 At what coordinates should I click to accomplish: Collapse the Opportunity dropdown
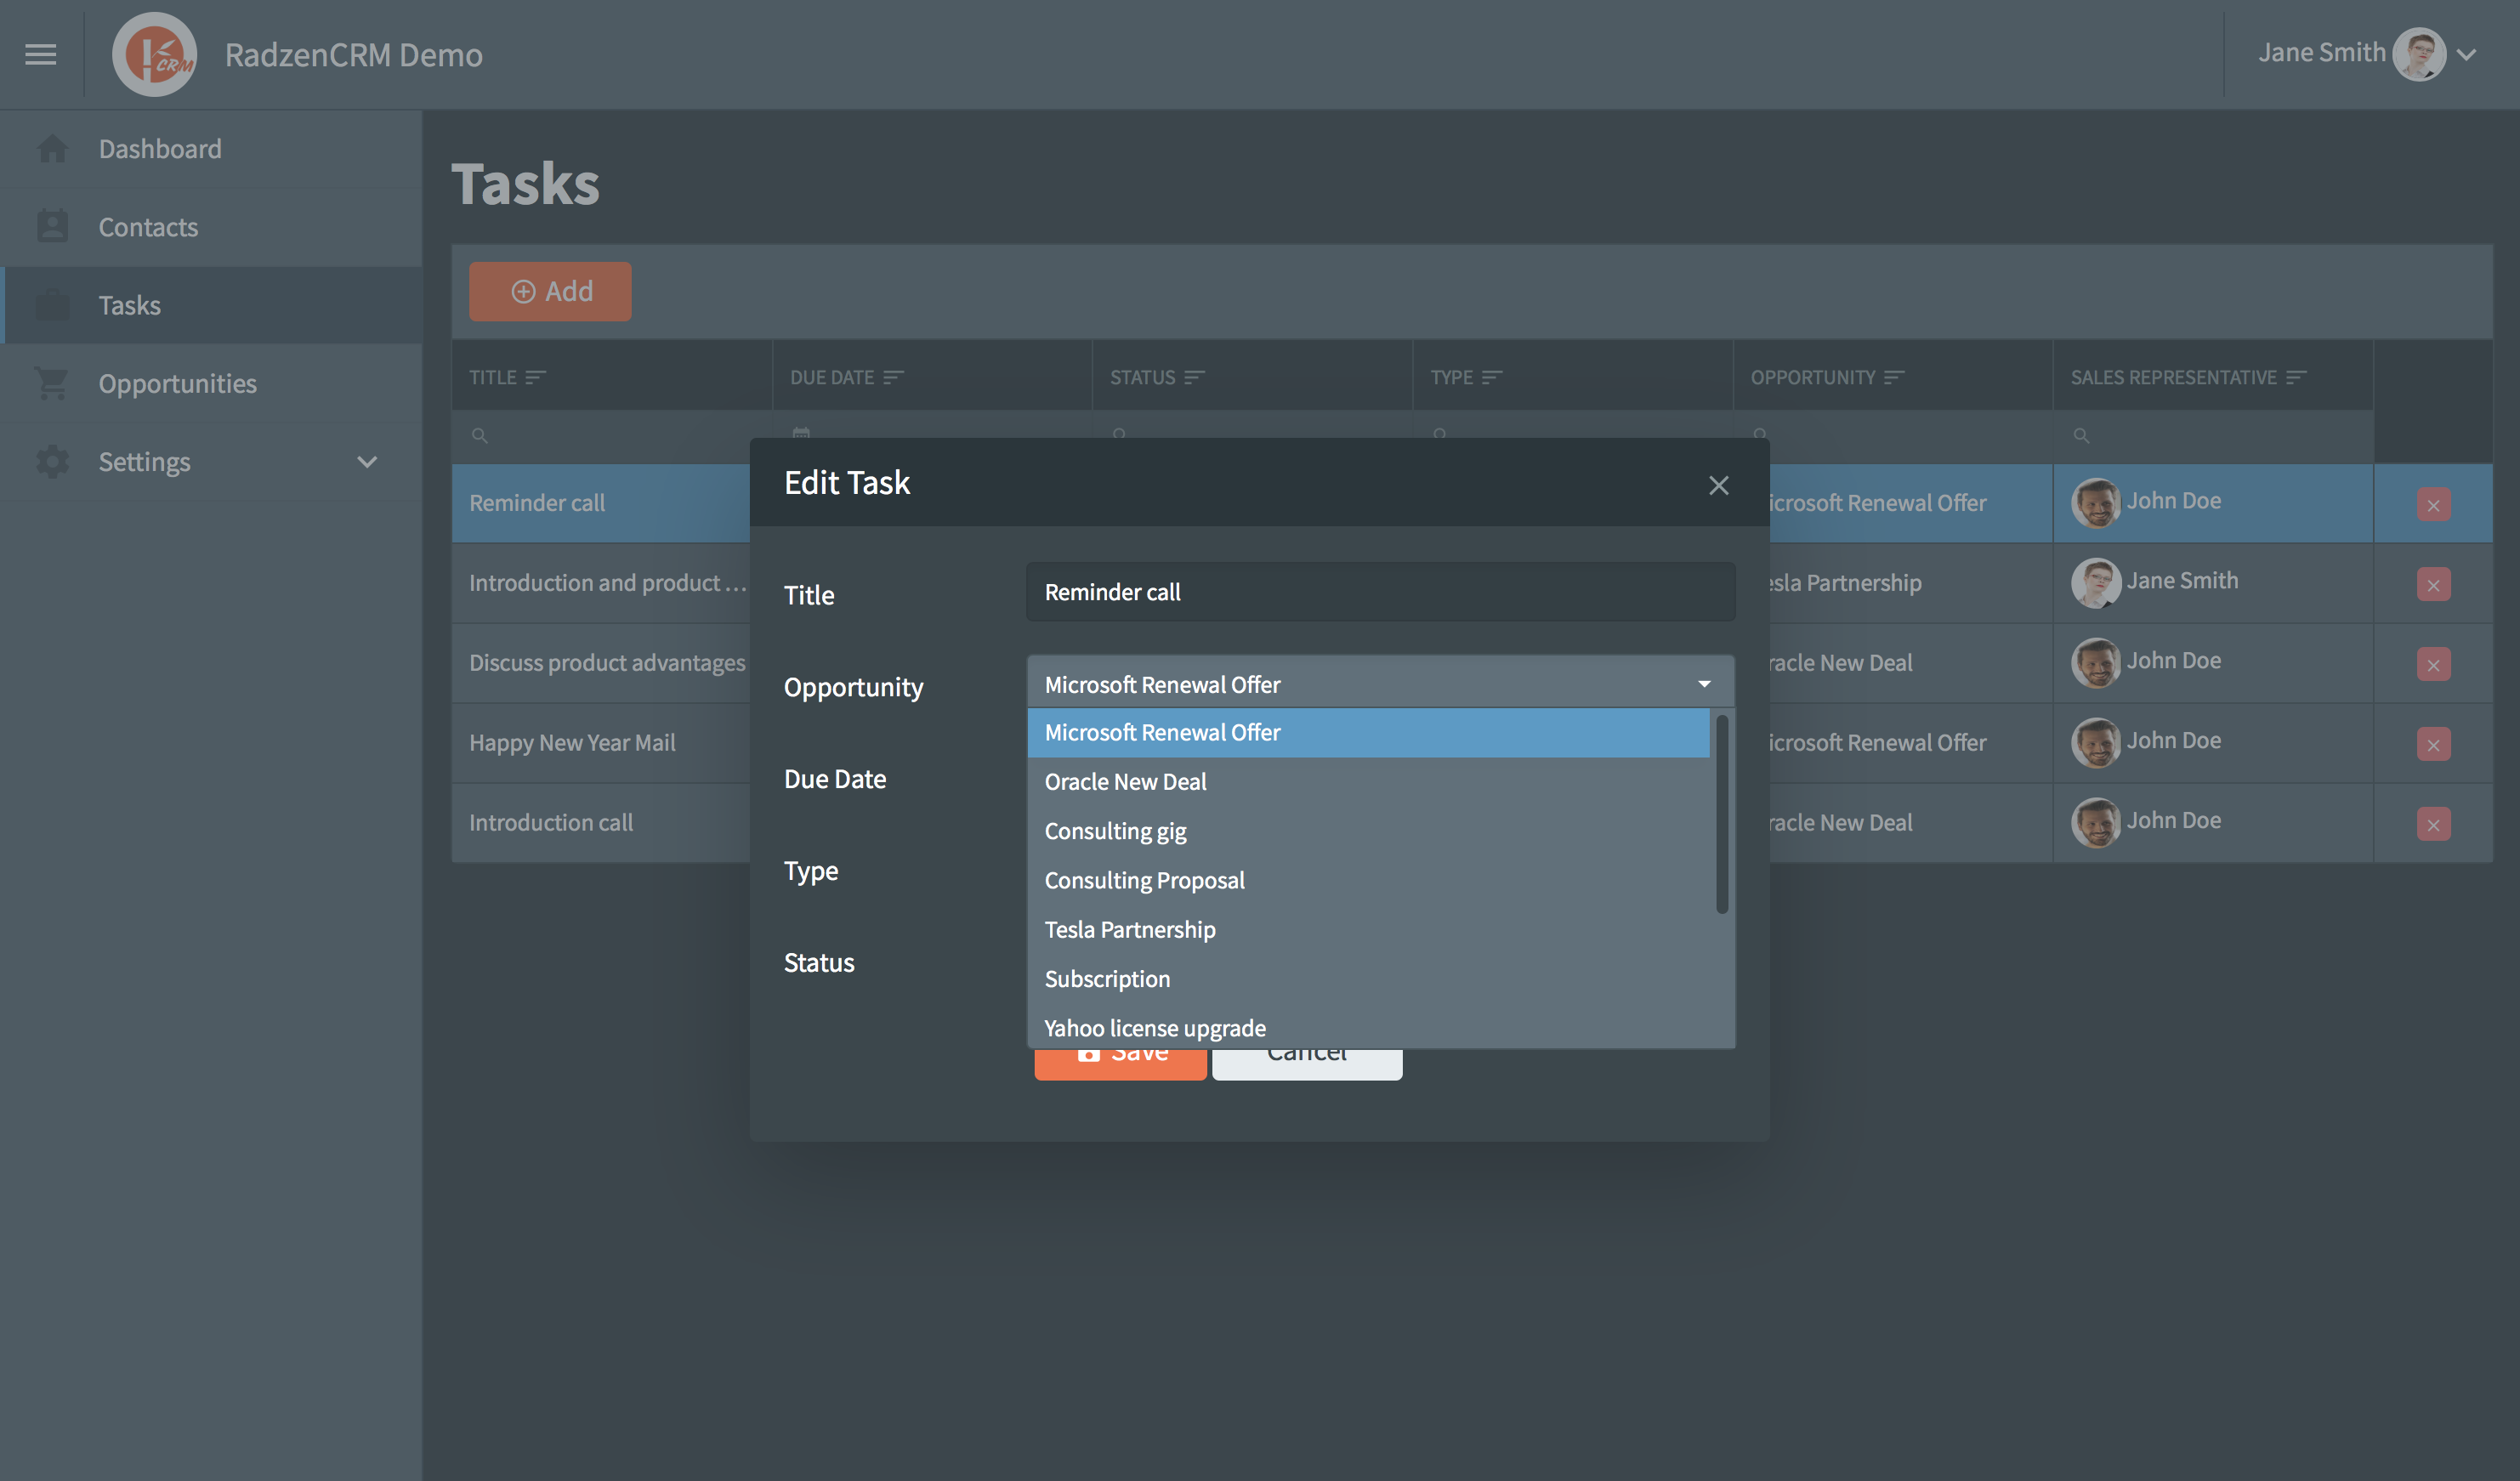tap(1704, 684)
